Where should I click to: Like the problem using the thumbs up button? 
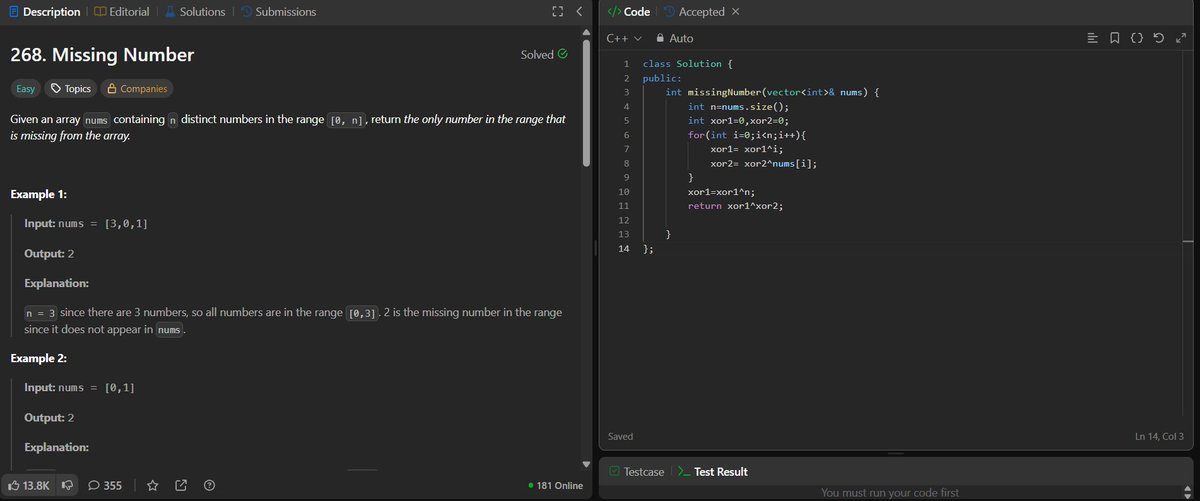pyautogui.click(x=30, y=485)
